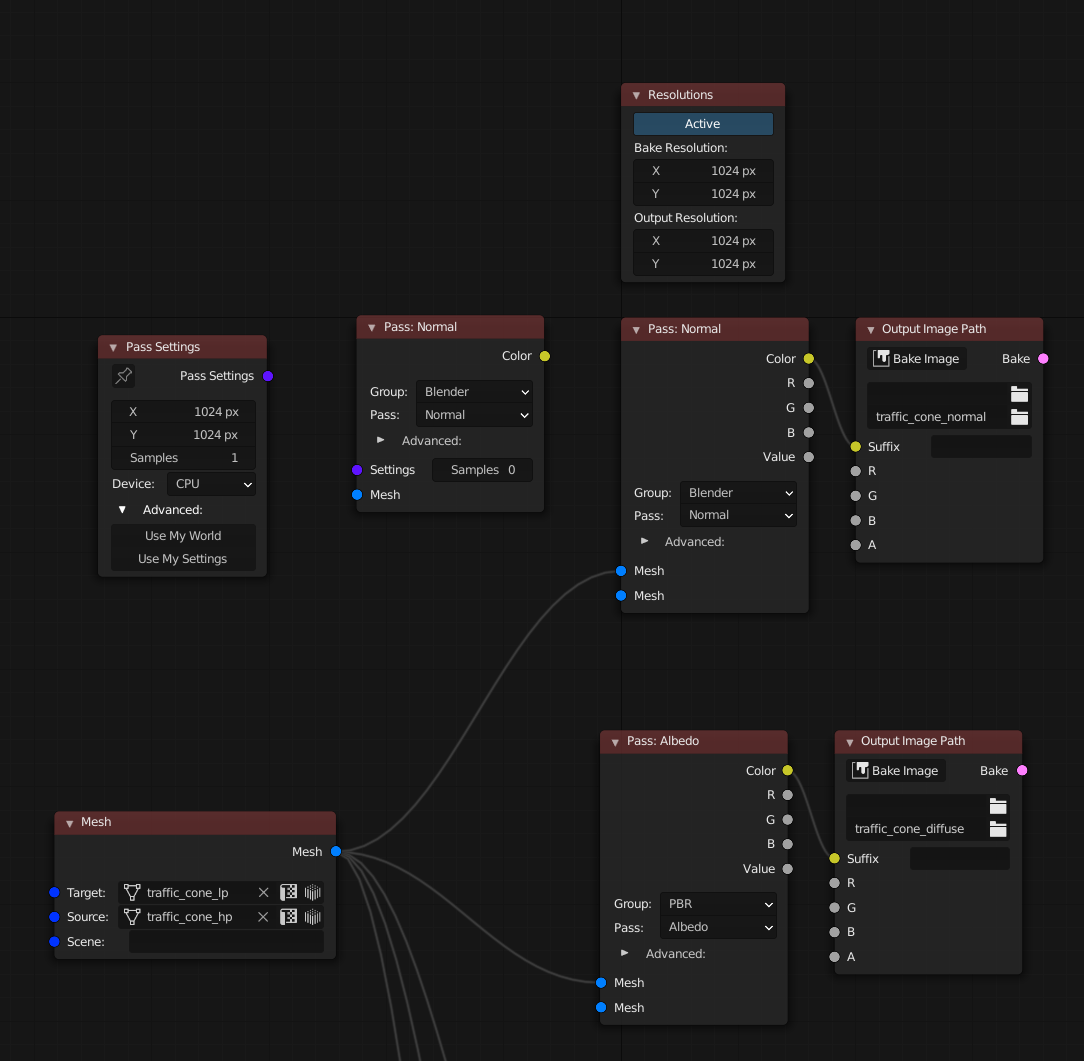The width and height of the screenshot is (1084, 1061).
Task: Click the traffic_cone_diffuse filename field
Action: point(917,829)
